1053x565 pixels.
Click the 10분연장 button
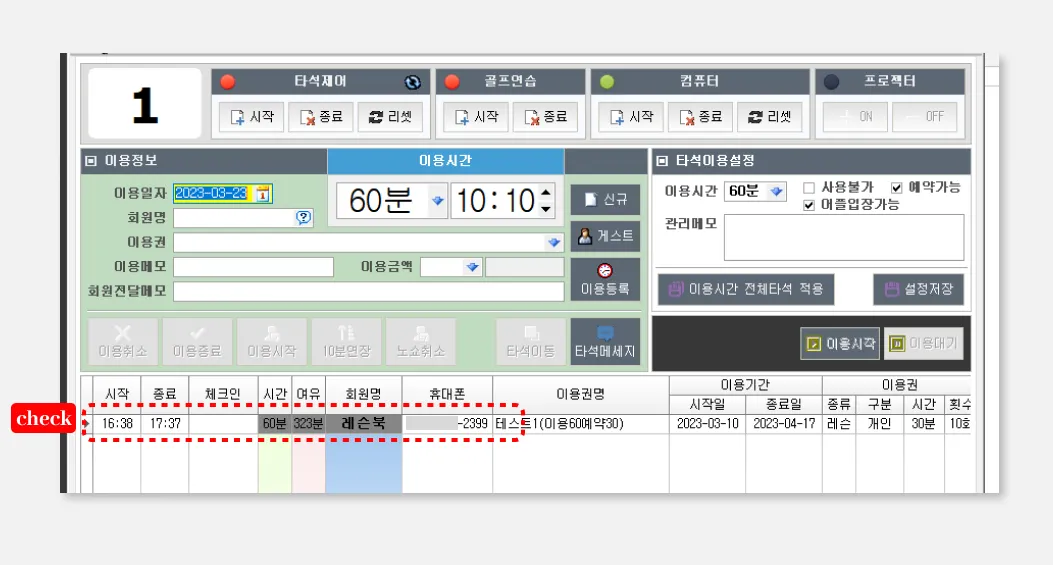coord(347,342)
